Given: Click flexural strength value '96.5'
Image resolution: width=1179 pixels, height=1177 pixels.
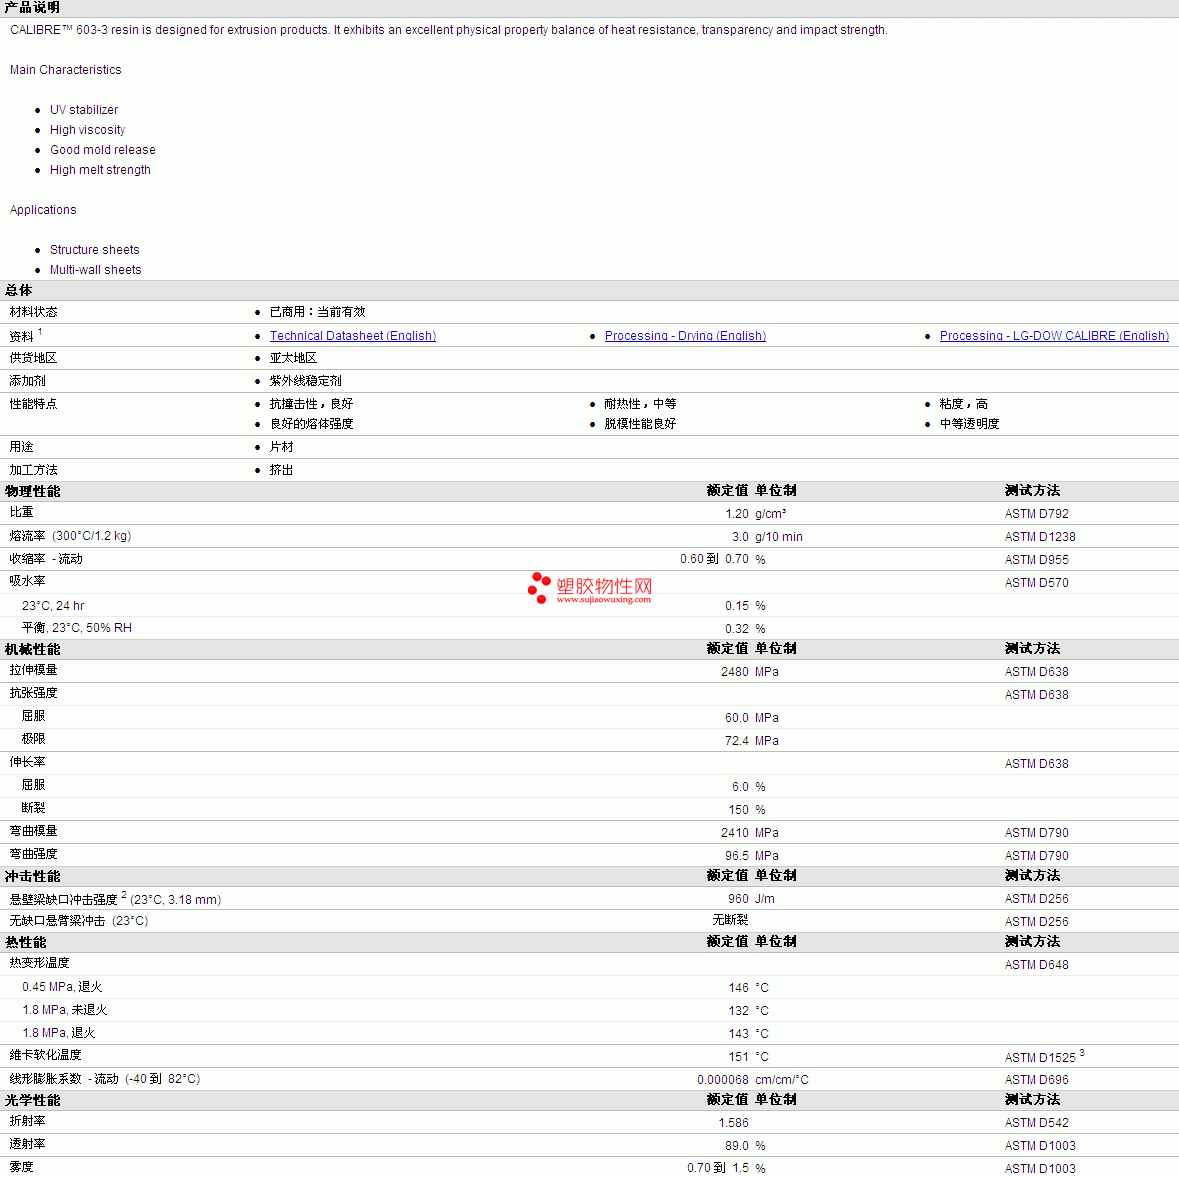Looking at the screenshot, I should click(x=737, y=857).
